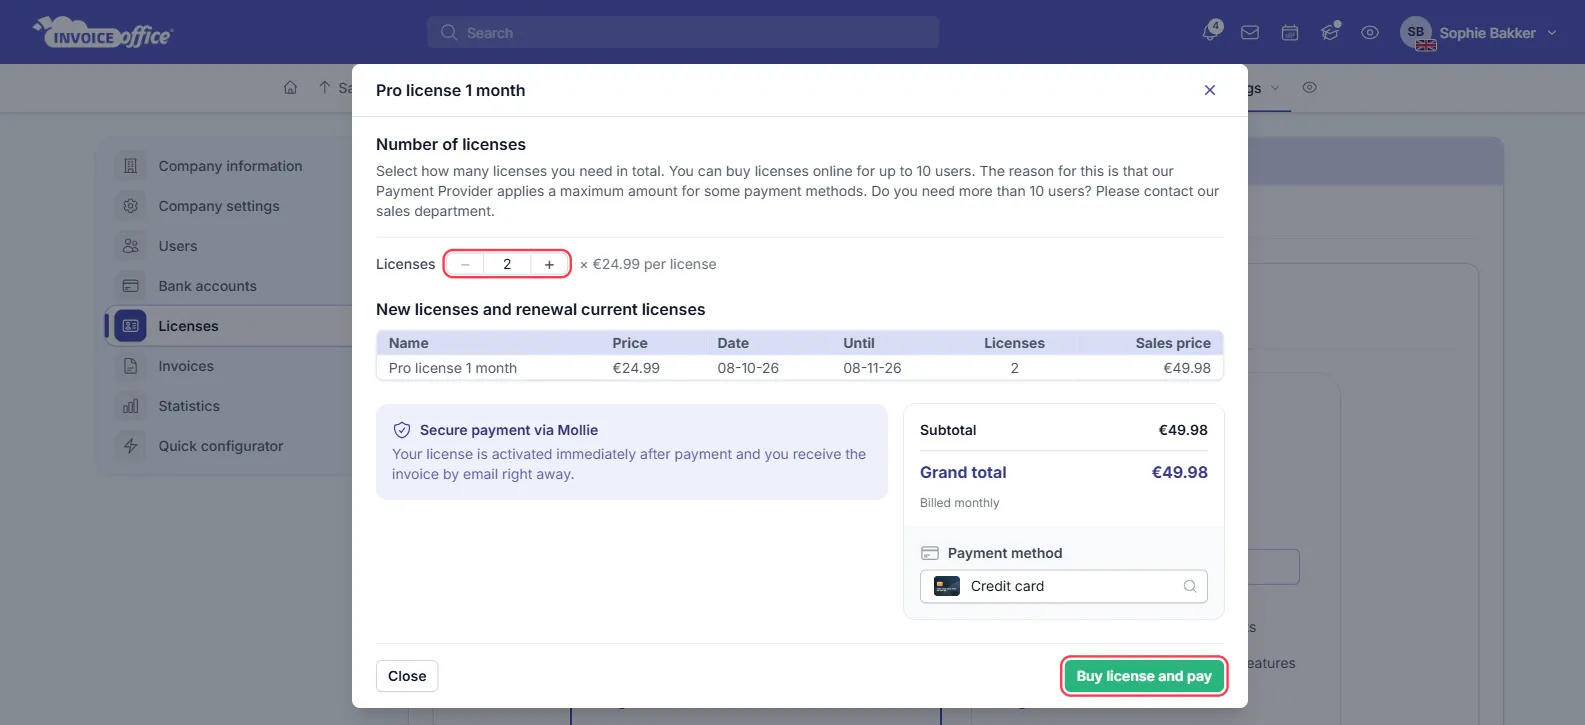The image size is (1585, 725).
Task: Click the eye icon in the top header
Action: click(1370, 33)
